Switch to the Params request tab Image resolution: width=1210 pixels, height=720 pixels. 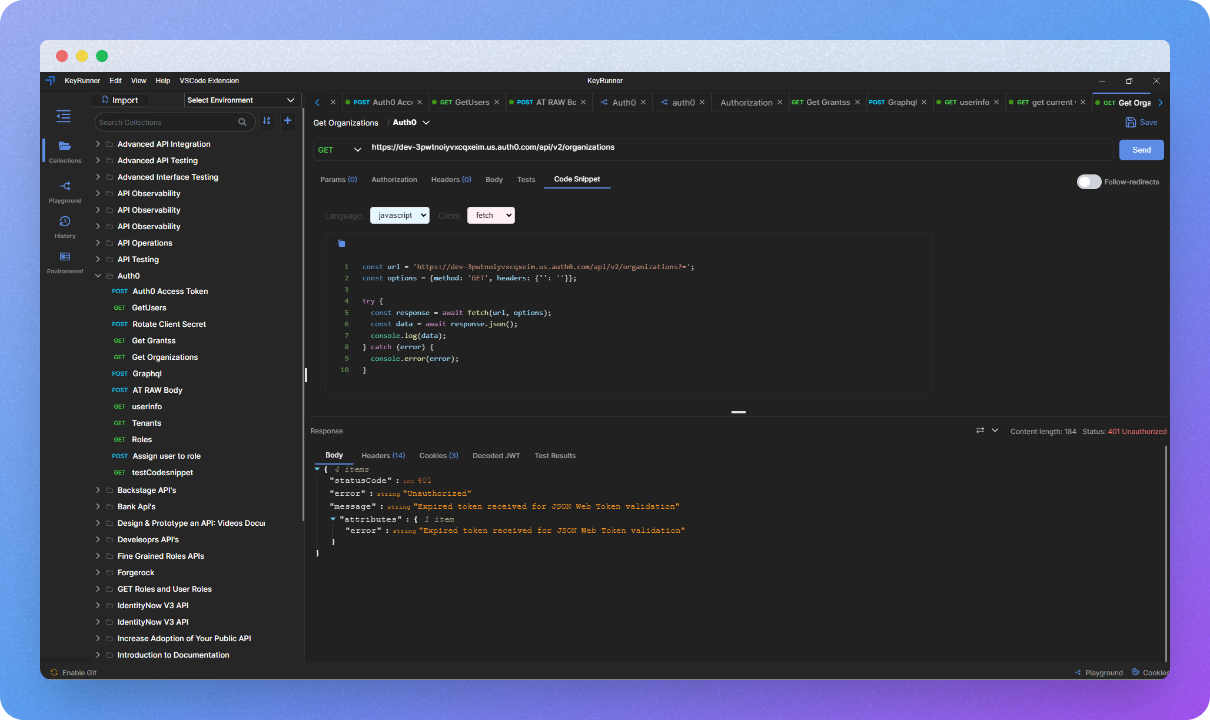(338, 179)
